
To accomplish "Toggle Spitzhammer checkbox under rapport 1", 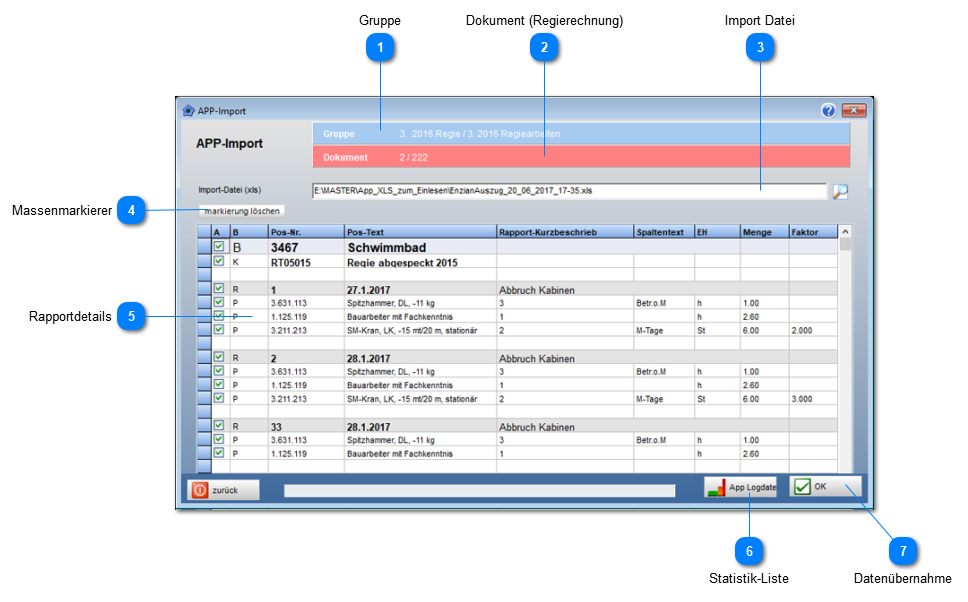I will 219,303.
